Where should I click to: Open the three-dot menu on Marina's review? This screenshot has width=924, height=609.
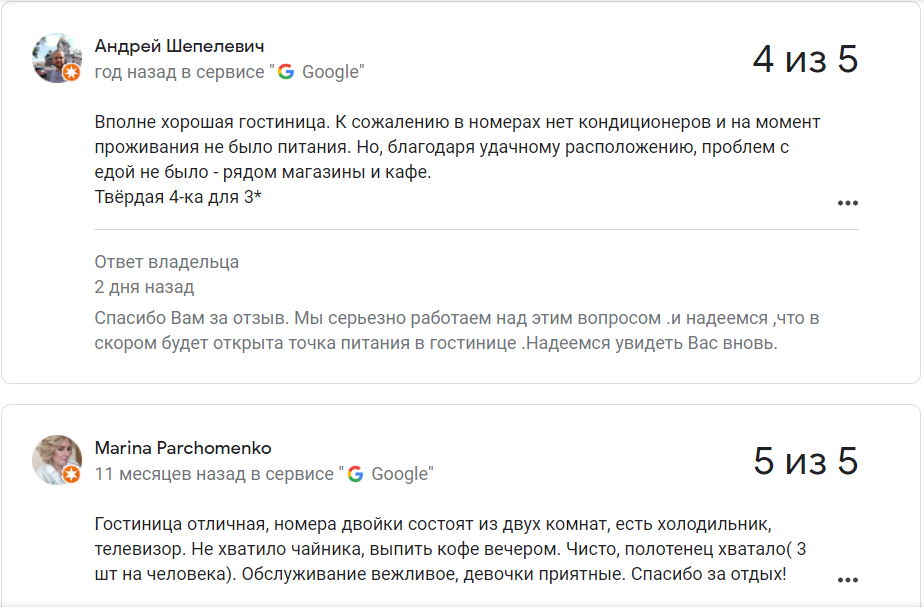pos(847,580)
